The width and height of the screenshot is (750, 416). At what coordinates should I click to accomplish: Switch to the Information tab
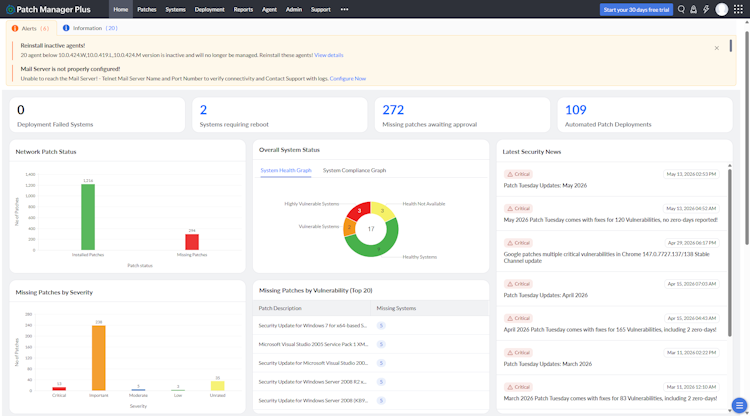(x=90, y=28)
